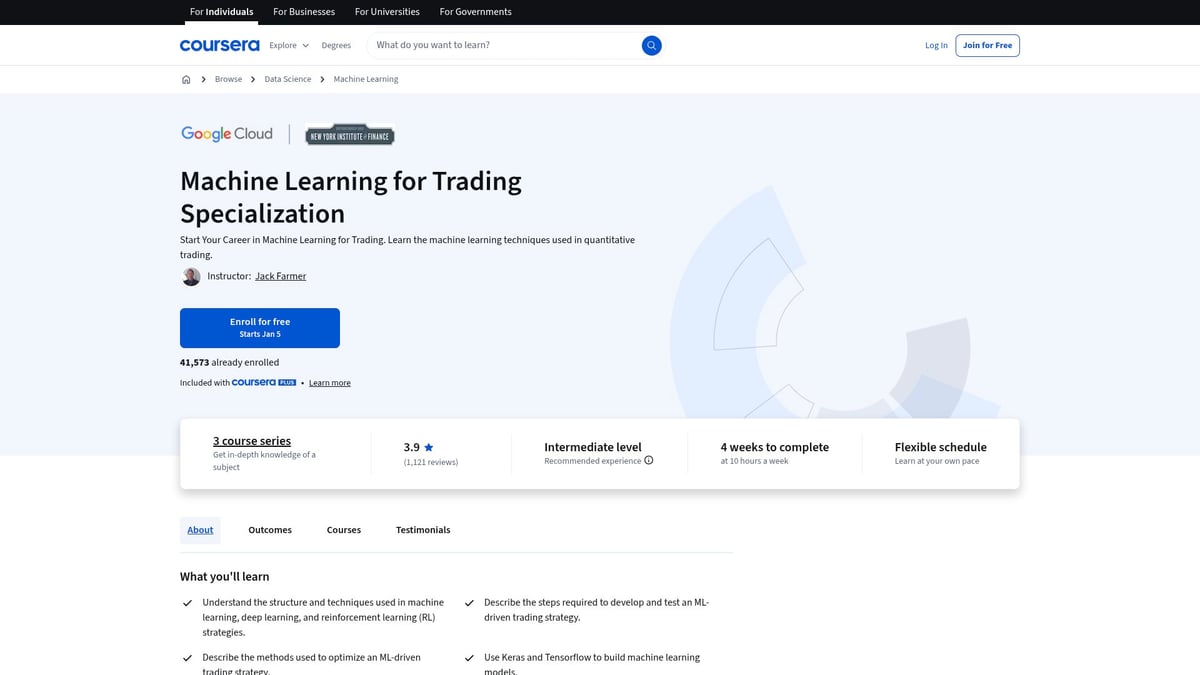The image size is (1200, 675).
Task: Click the 'What you'll learn' heading
Action: coord(225,577)
